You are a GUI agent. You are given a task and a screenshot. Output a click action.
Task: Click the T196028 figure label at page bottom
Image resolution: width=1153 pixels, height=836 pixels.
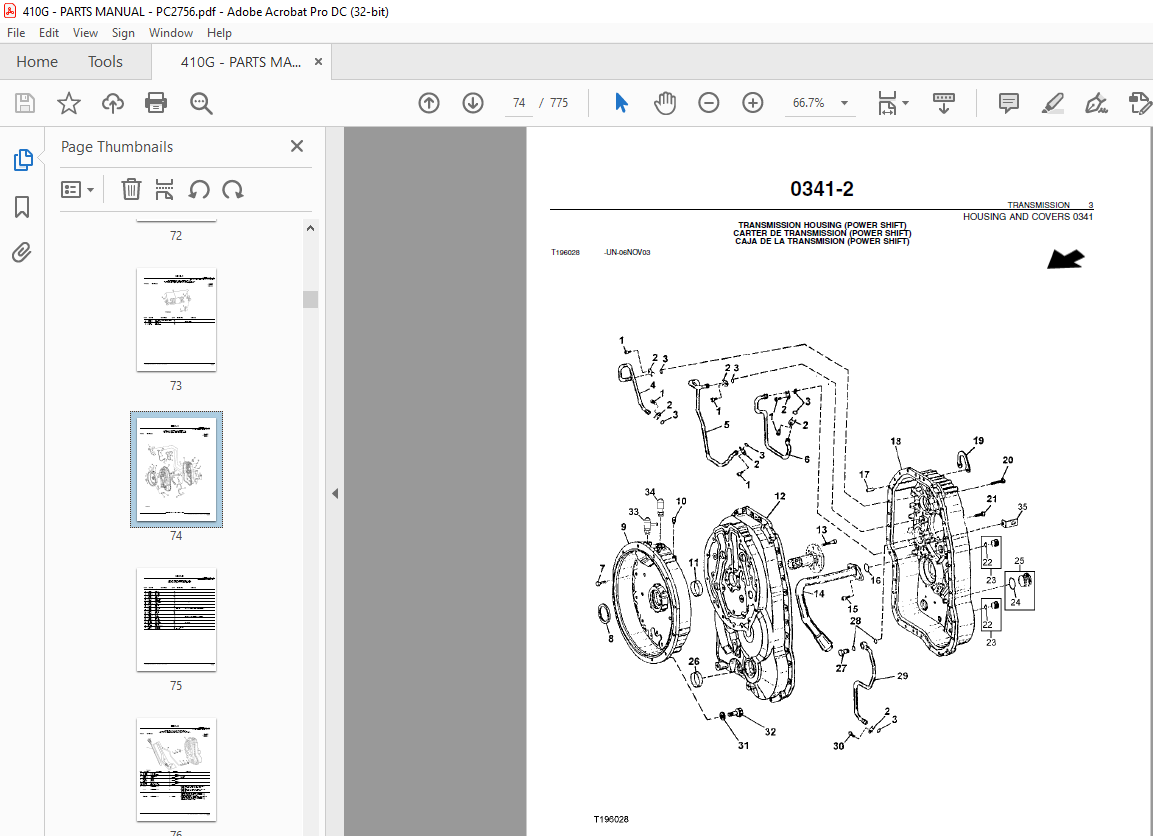[x=611, y=819]
